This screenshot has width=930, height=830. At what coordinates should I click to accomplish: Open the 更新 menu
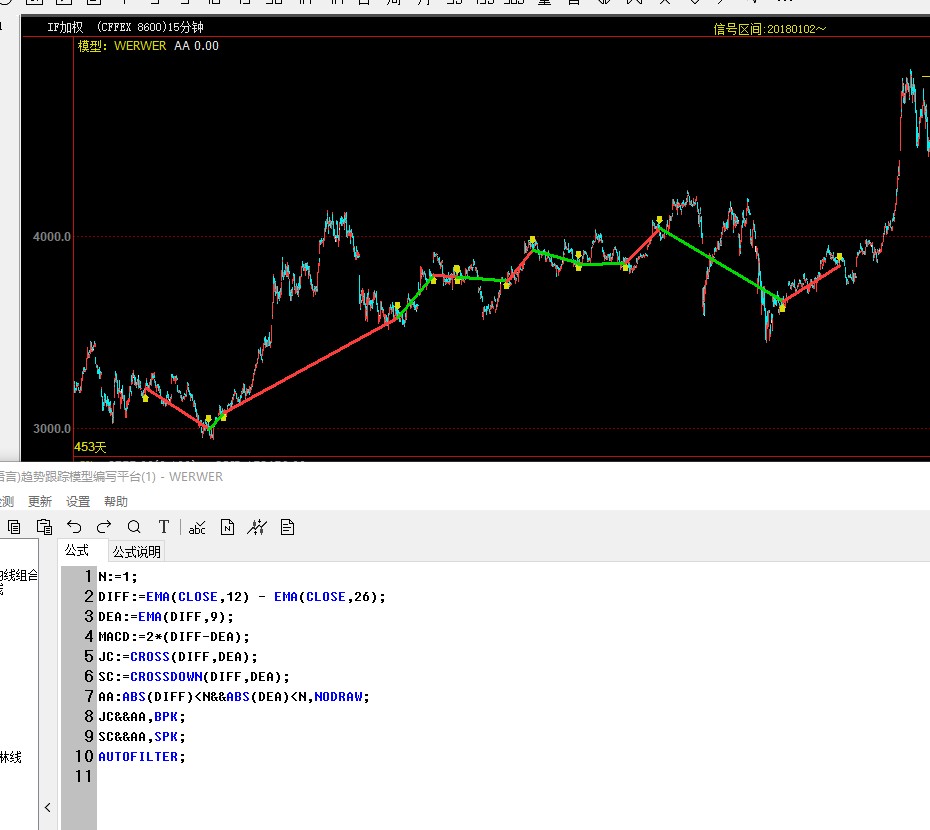(40, 502)
